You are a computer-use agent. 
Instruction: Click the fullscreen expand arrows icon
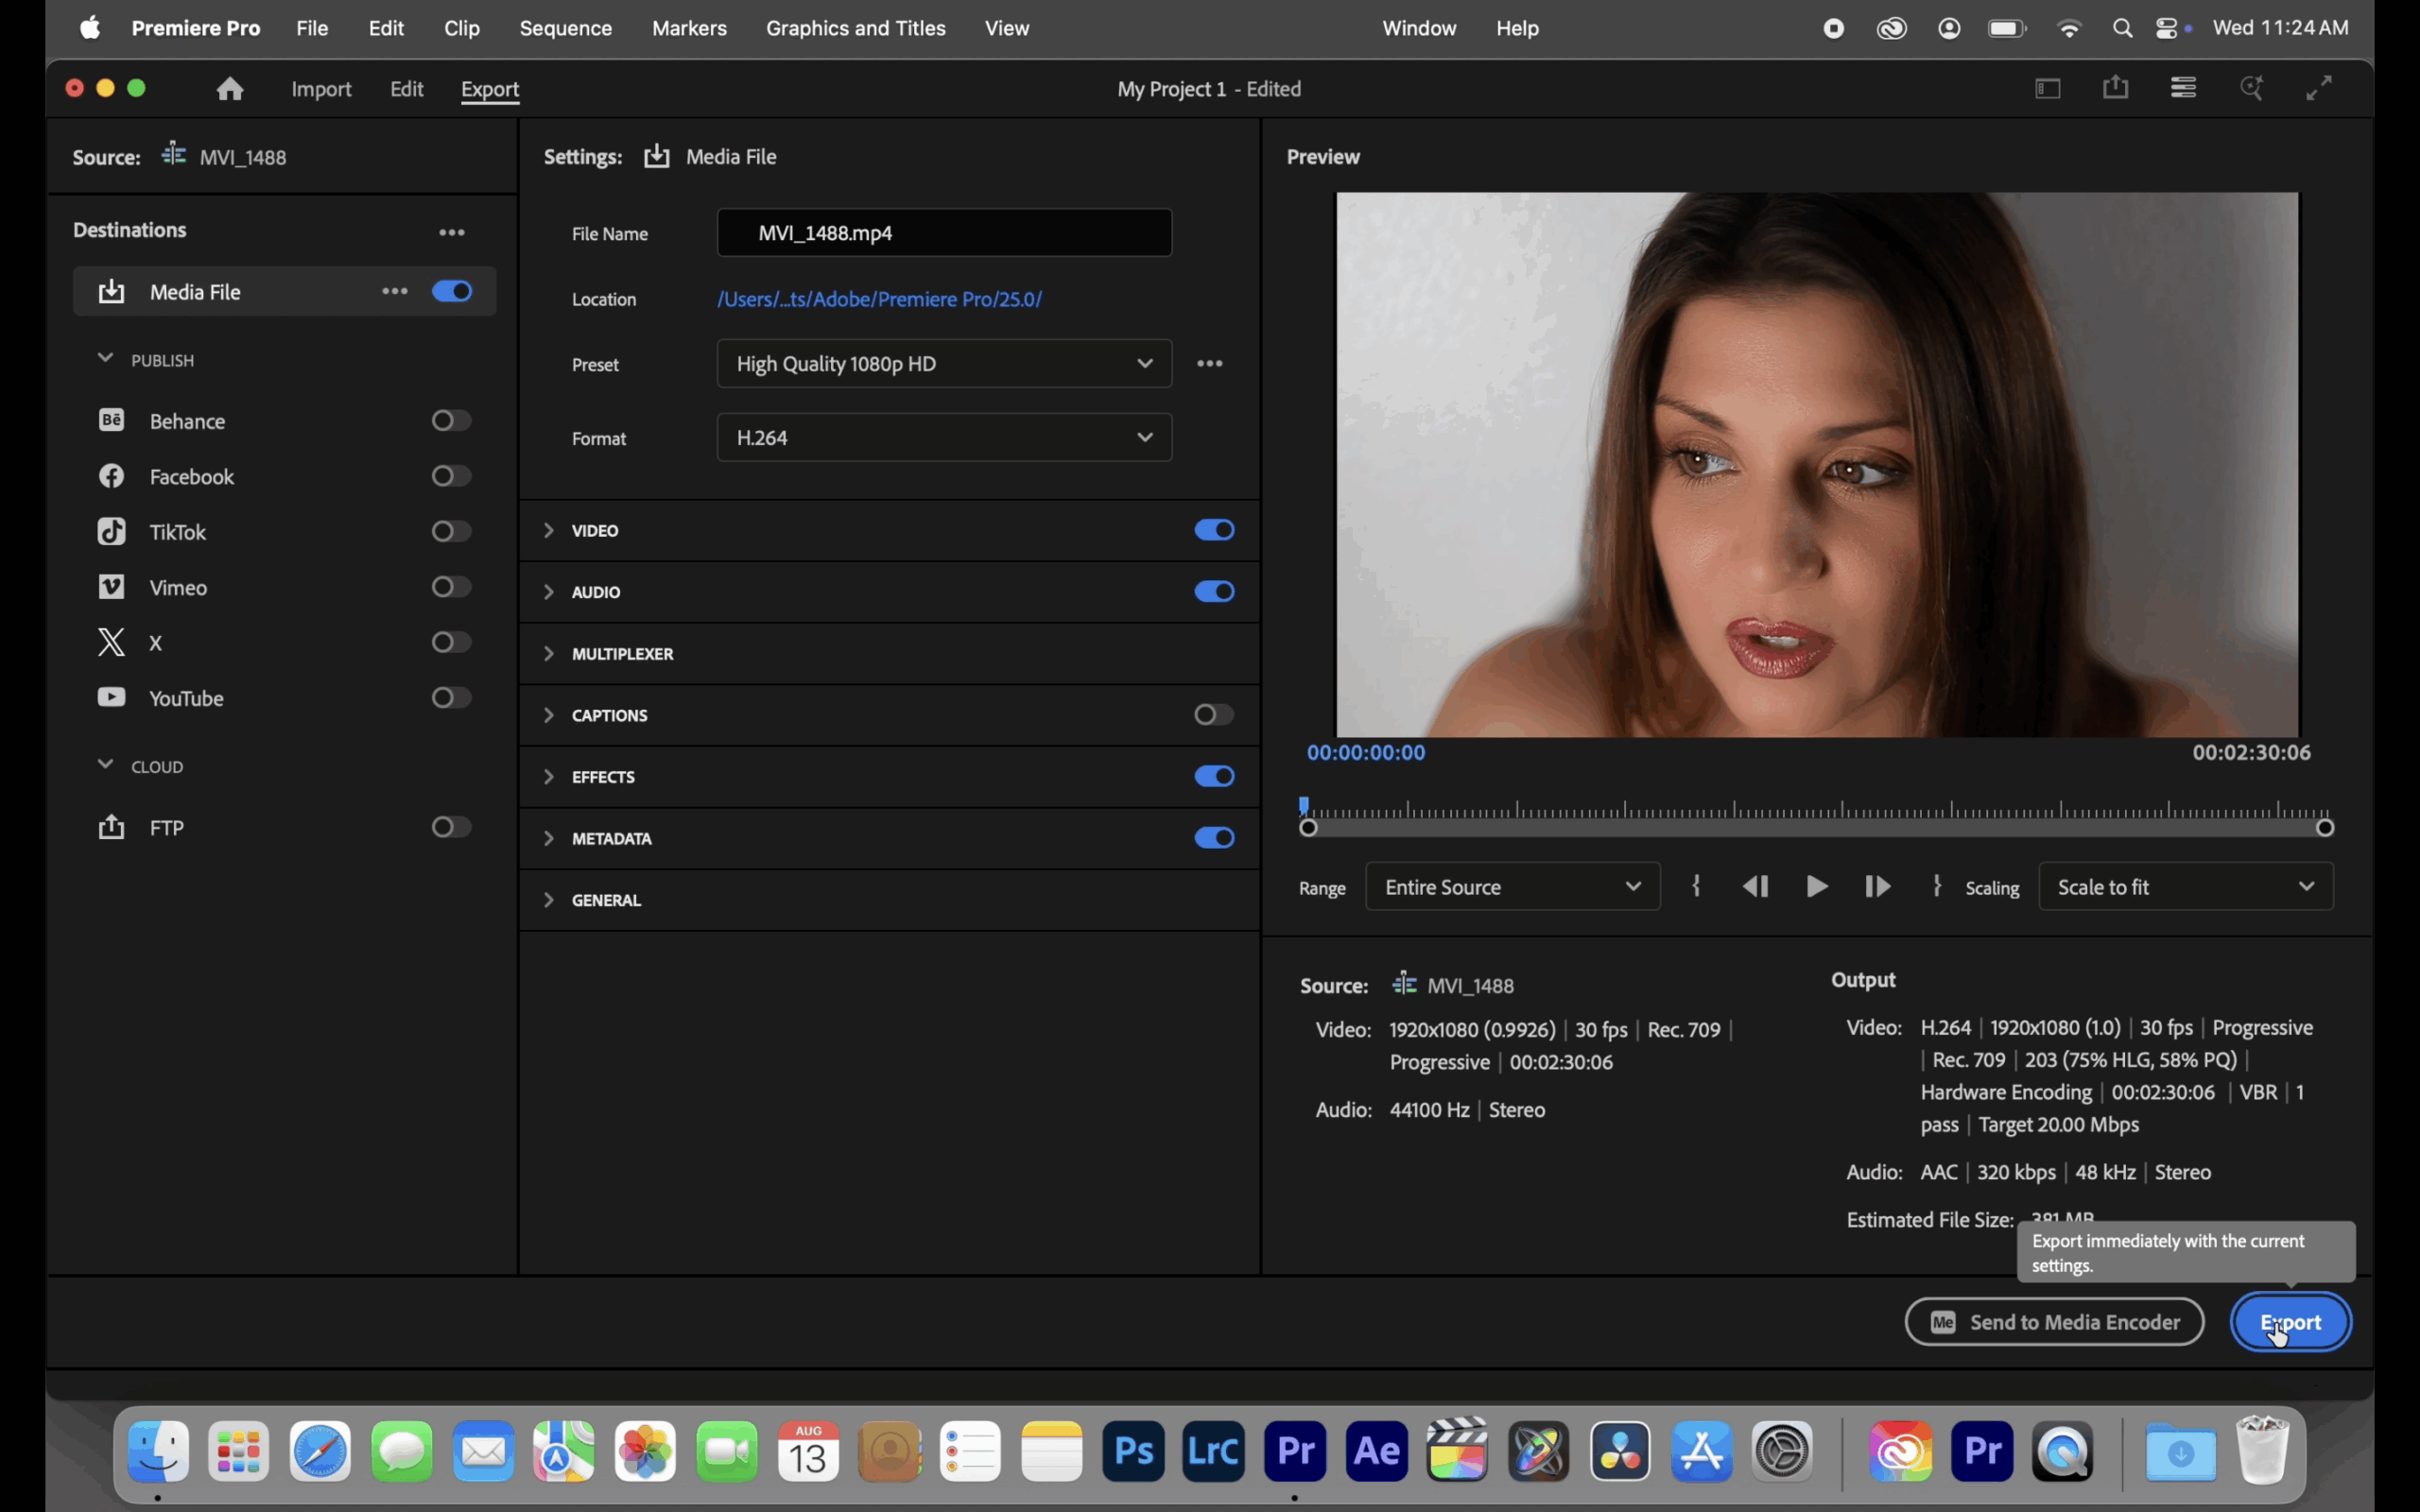click(x=2319, y=88)
